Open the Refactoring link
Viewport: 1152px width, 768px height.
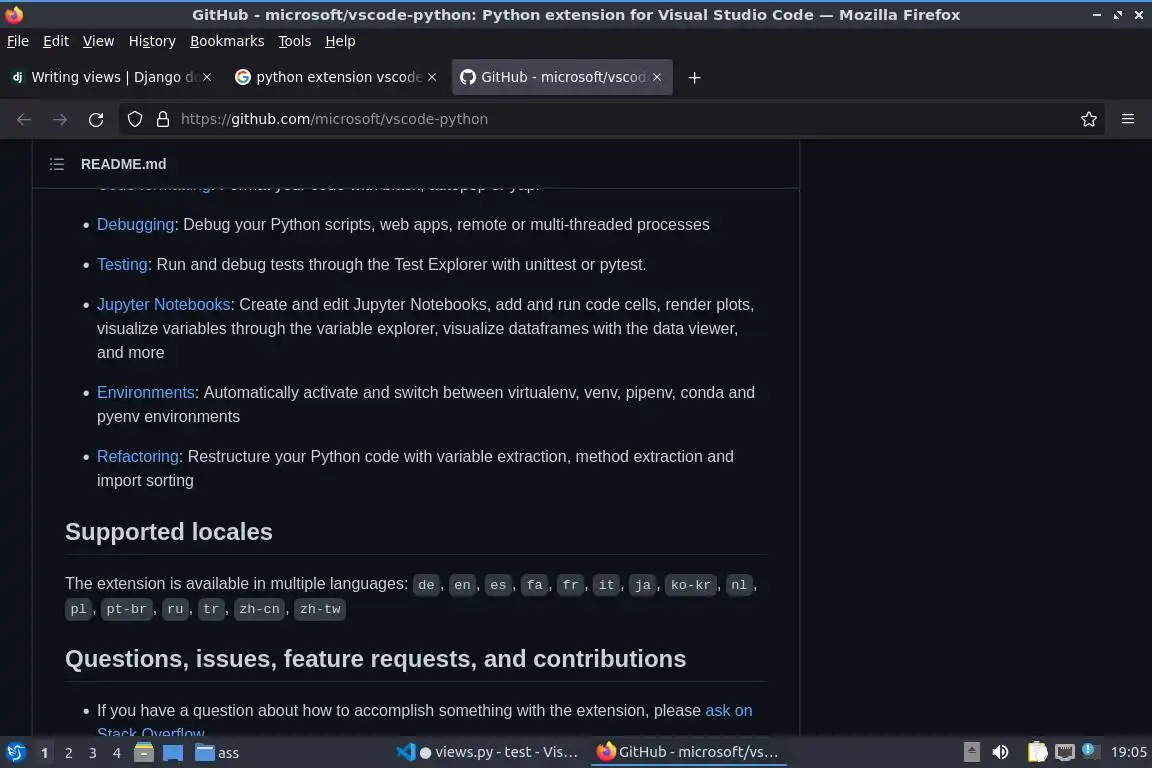(138, 456)
